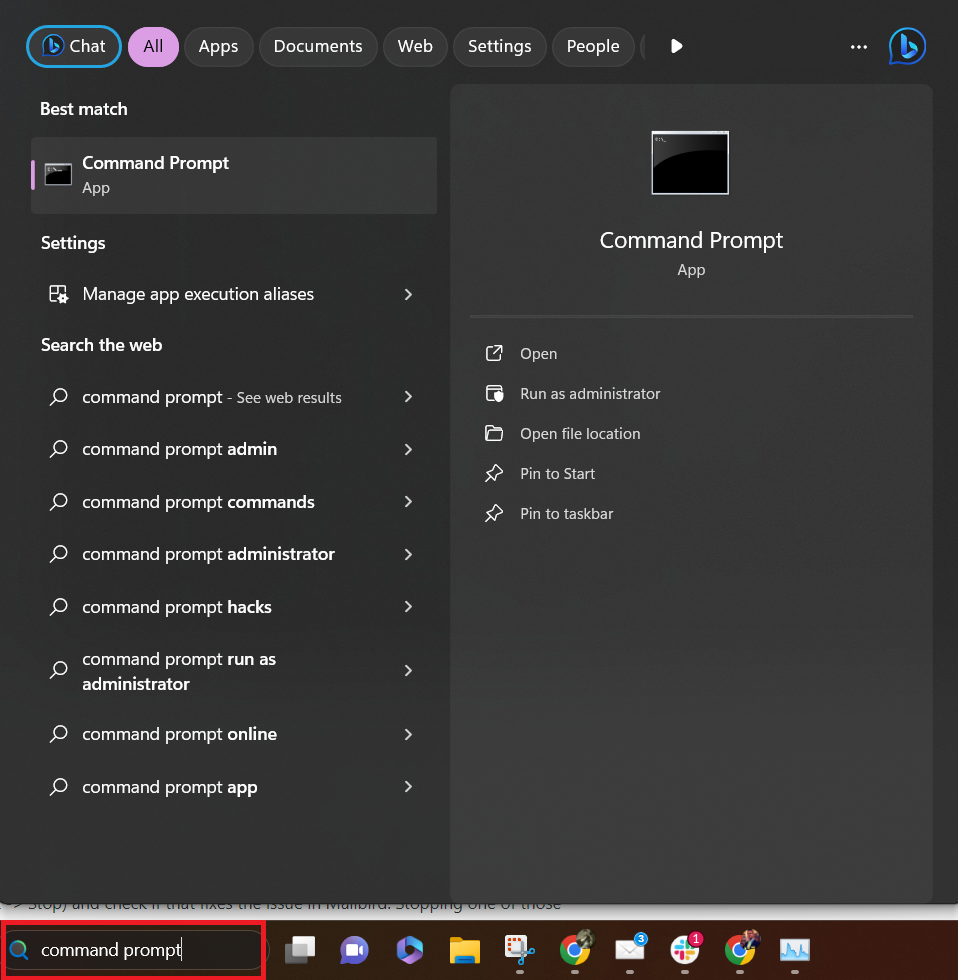Click Run as administrator

click(x=590, y=394)
